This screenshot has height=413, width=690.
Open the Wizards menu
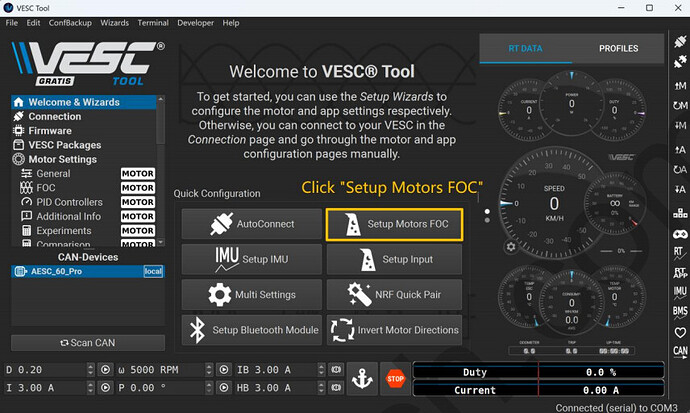(114, 23)
